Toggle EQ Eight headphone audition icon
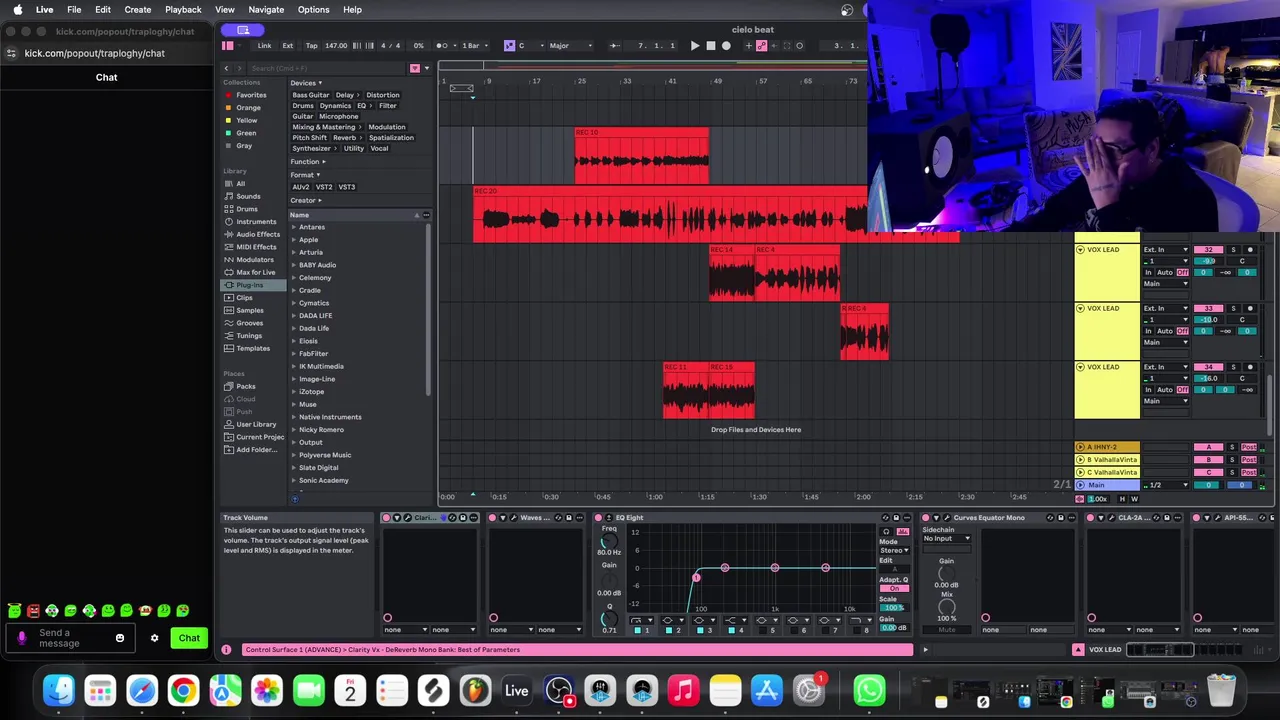1280x720 pixels. click(x=885, y=532)
